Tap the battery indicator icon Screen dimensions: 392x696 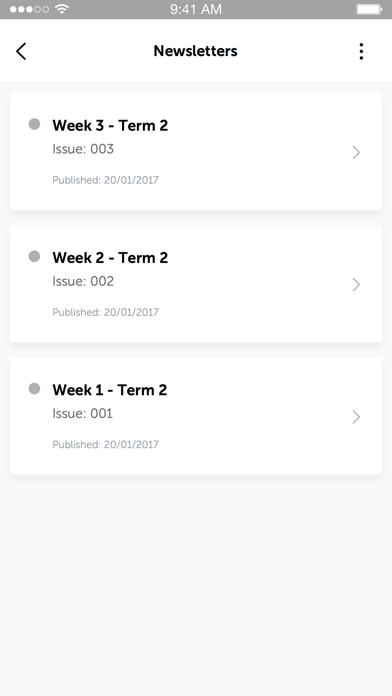click(x=369, y=9)
